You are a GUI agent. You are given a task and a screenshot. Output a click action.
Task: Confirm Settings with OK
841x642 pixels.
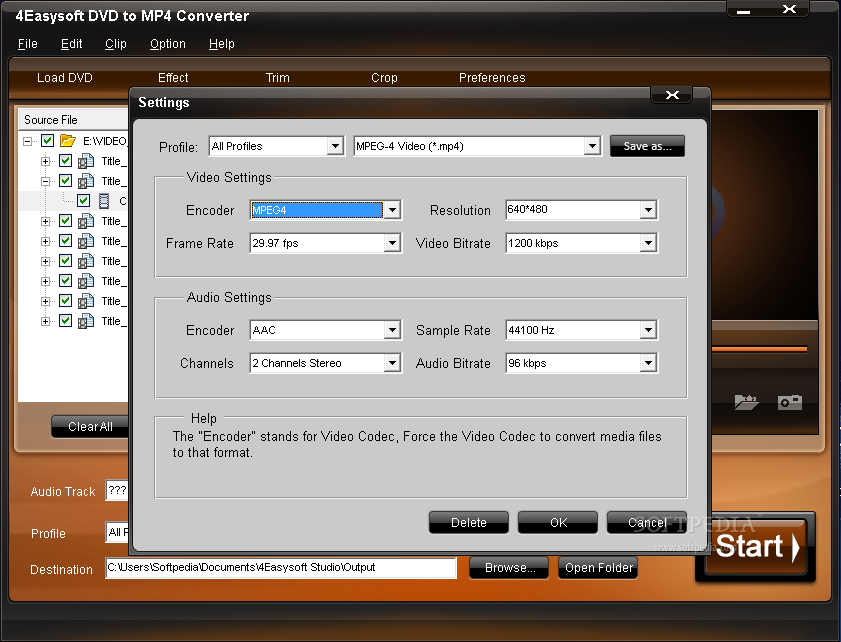pyautogui.click(x=558, y=522)
